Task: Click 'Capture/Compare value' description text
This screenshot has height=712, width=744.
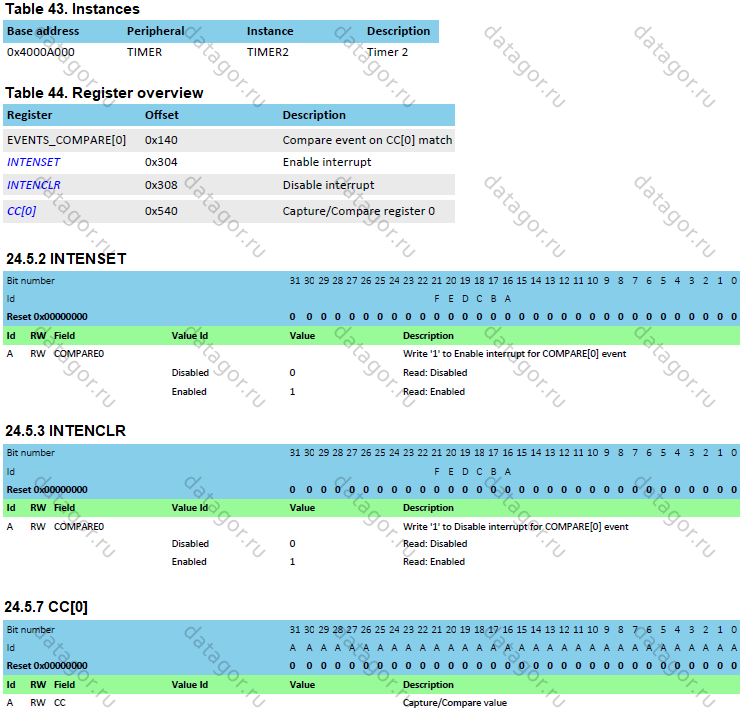Action: point(455,703)
